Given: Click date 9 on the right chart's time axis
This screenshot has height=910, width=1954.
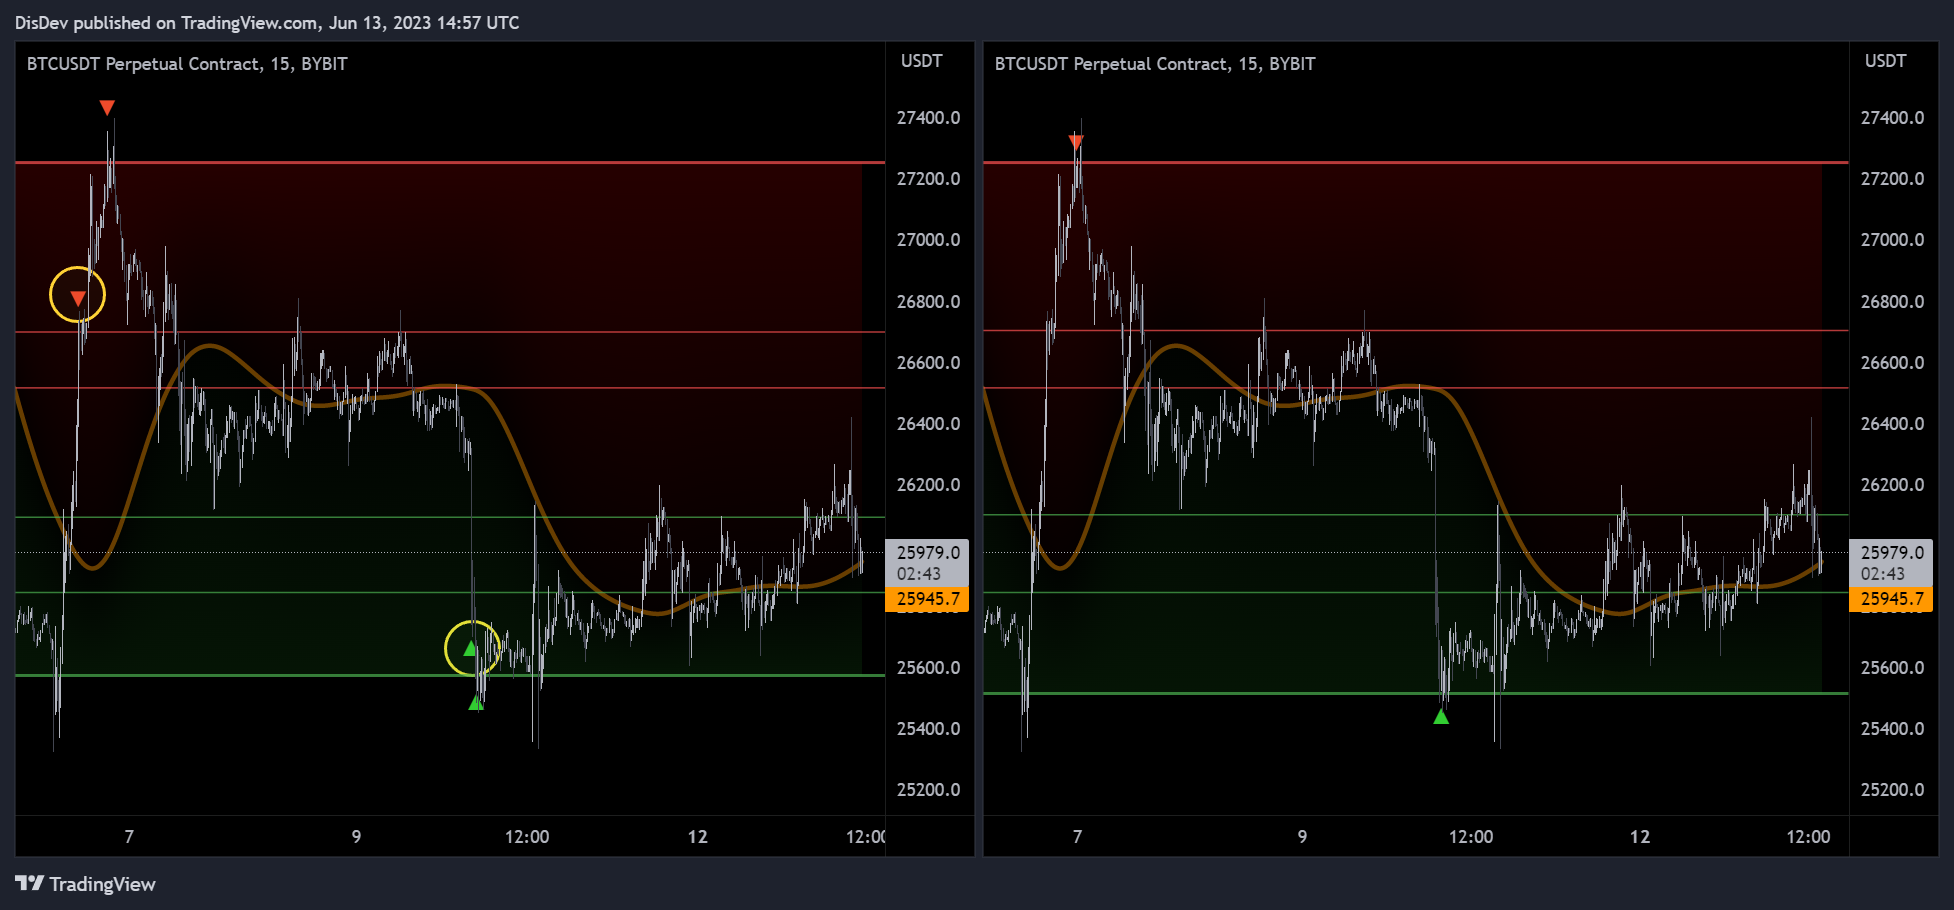Looking at the screenshot, I should coord(1302,837).
